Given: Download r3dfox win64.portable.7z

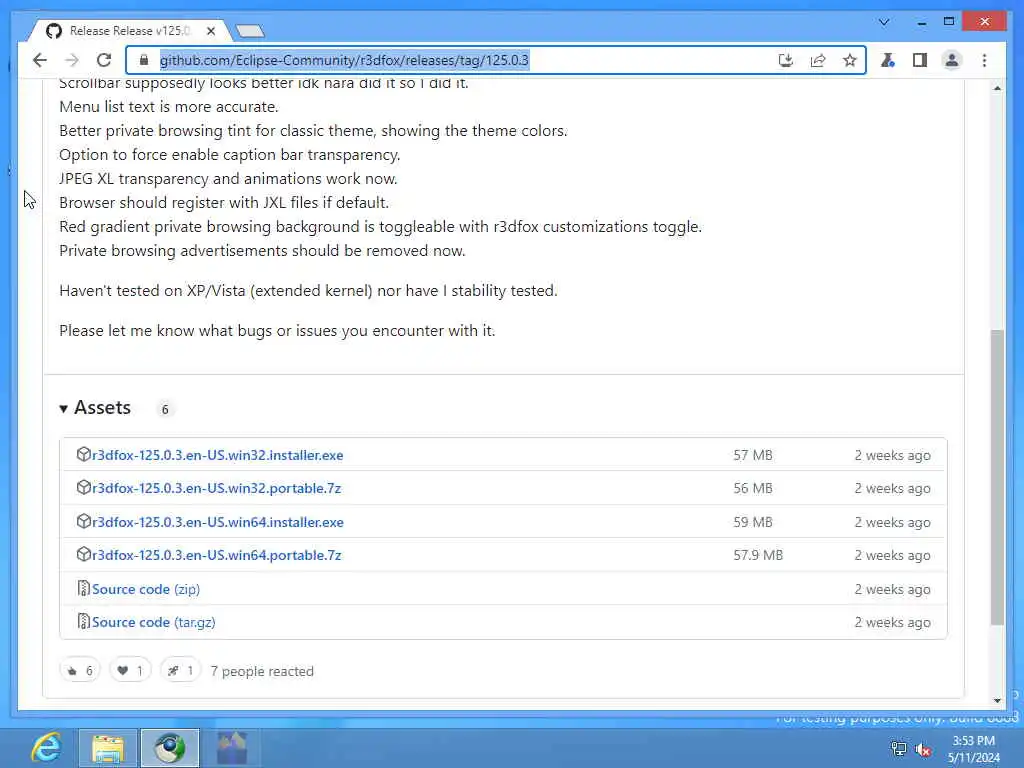Looking at the screenshot, I should coord(216,555).
